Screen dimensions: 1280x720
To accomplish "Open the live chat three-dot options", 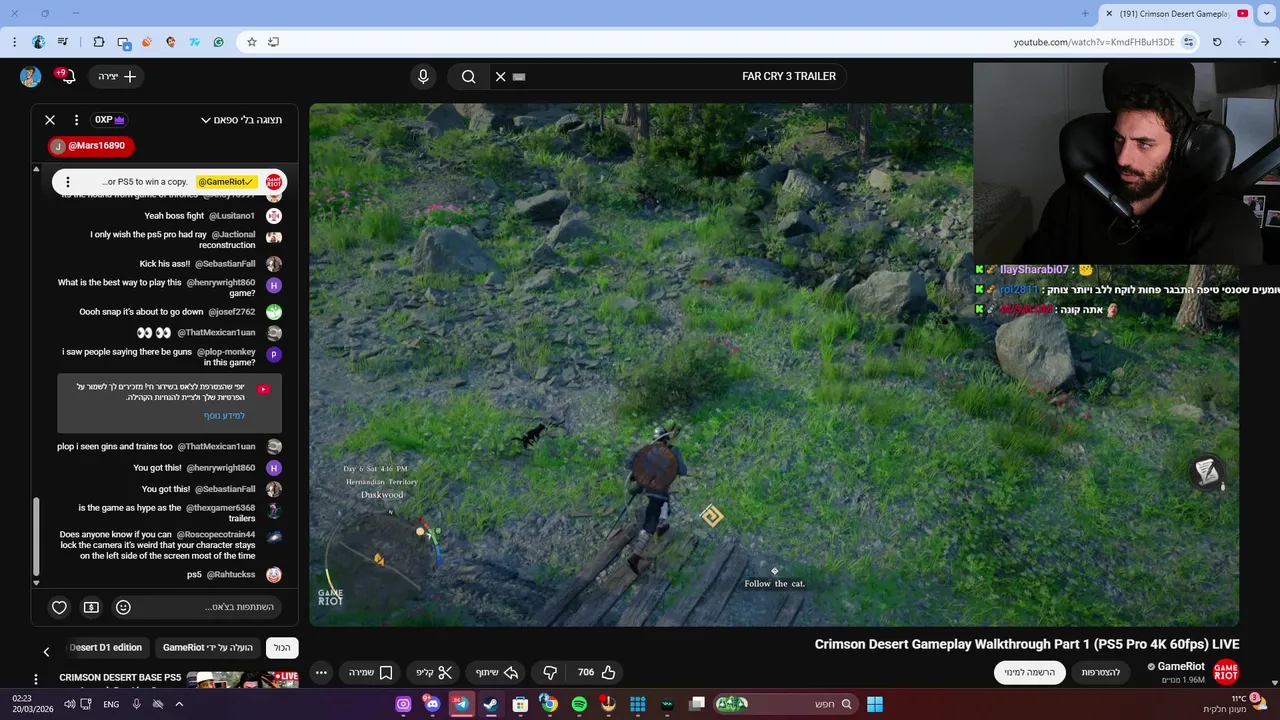I will (76, 120).
